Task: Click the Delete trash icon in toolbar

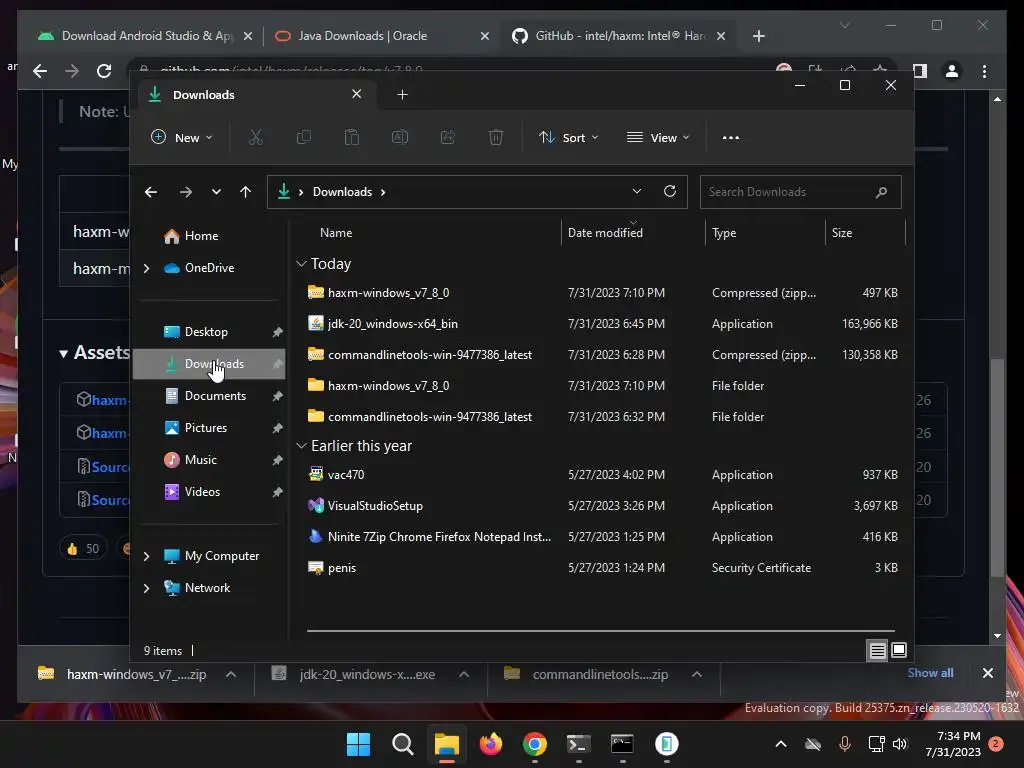Action: pos(496,137)
